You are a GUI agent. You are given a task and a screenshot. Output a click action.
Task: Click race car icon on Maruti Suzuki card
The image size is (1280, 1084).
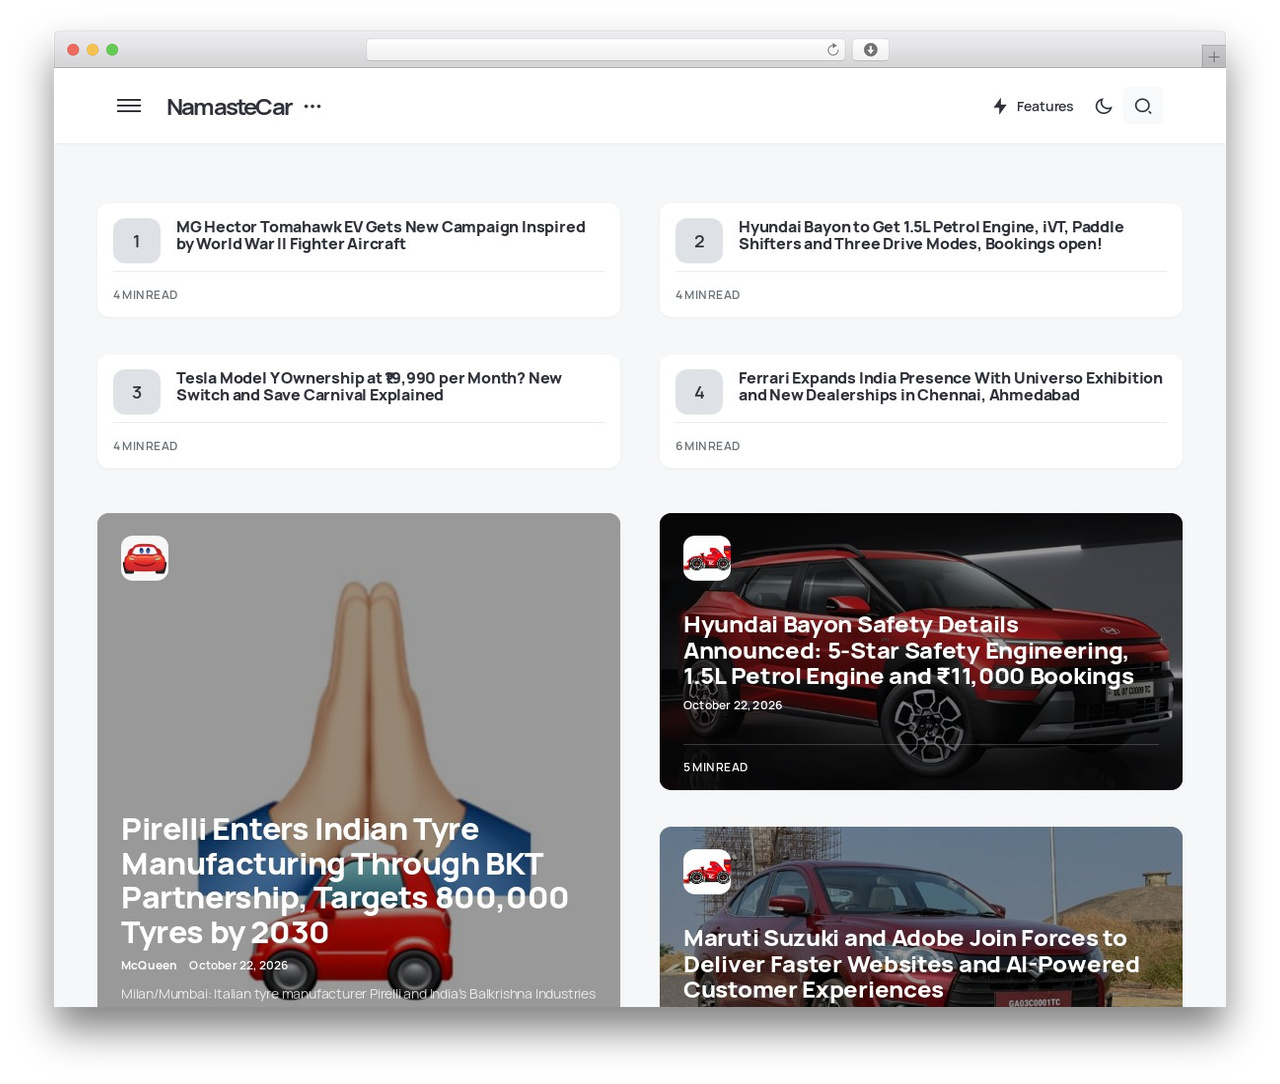point(707,872)
